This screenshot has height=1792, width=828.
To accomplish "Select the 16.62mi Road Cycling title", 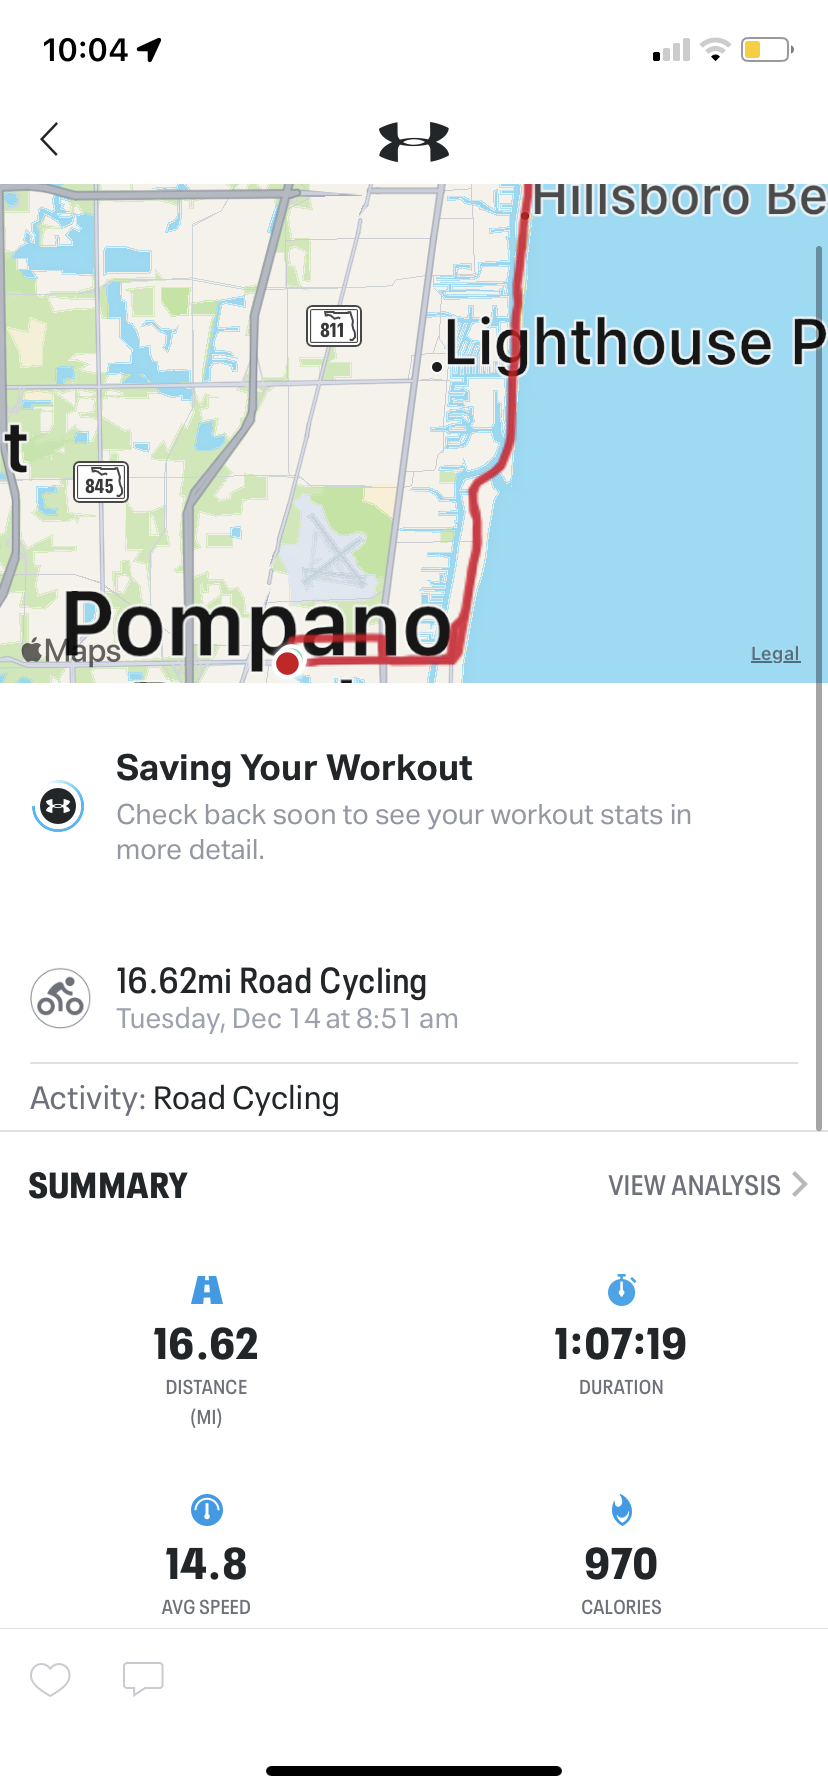I will click(271, 981).
